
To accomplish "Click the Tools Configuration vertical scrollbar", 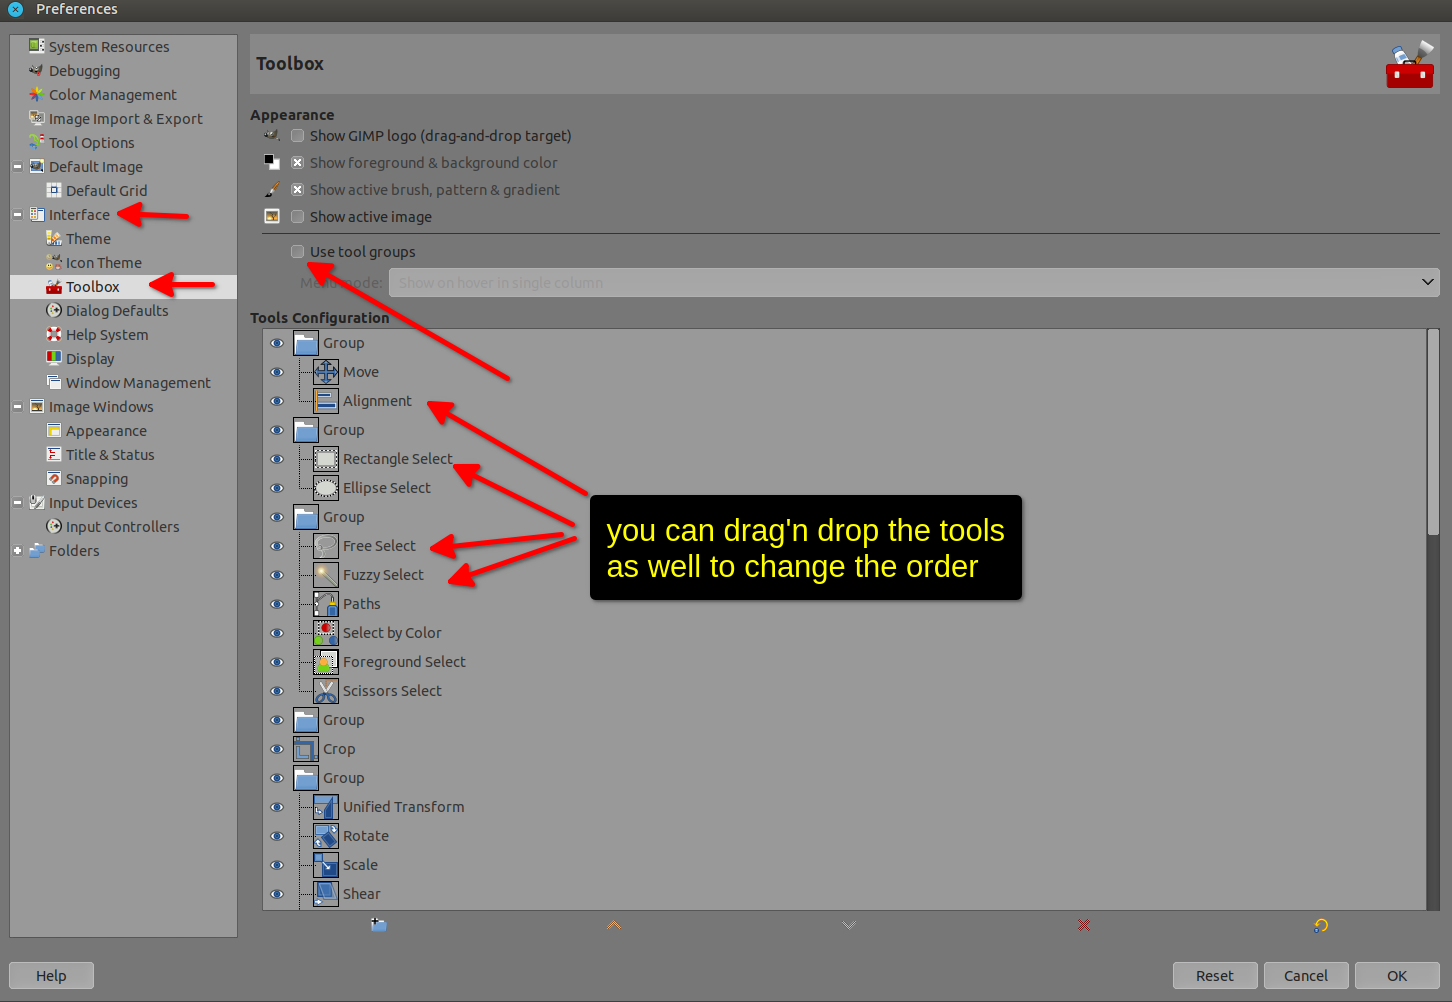I will [1433, 432].
